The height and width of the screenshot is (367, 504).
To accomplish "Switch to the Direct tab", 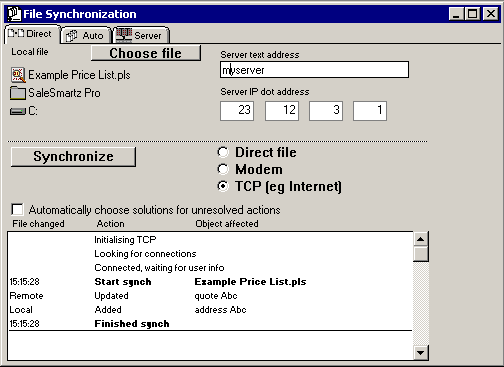I will pyautogui.click(x=32, y=34).
